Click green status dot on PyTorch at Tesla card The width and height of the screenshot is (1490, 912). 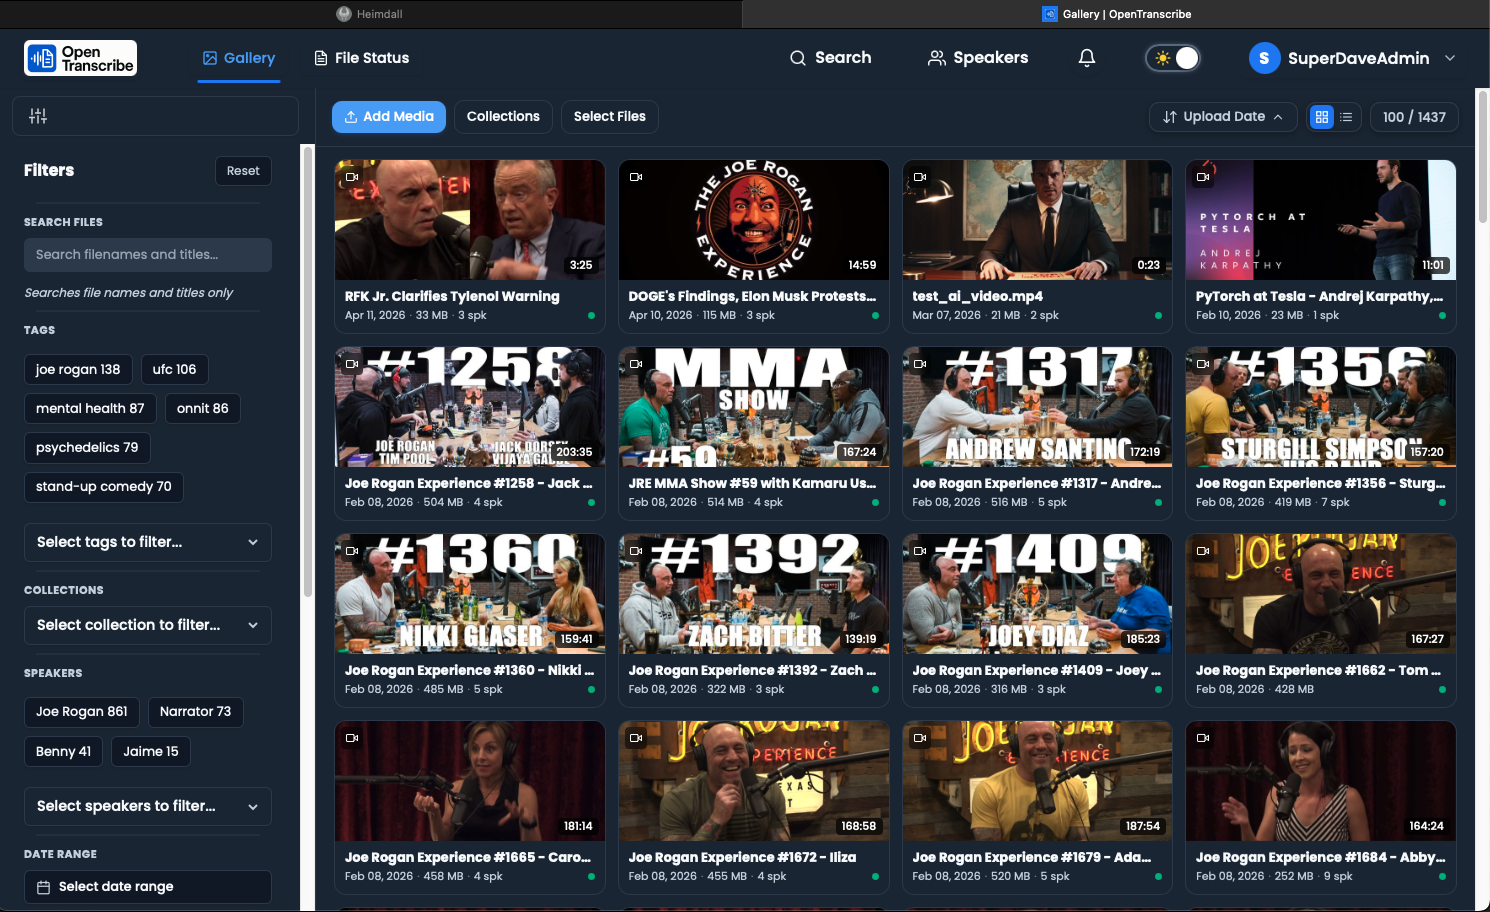tap(1442, 315)
